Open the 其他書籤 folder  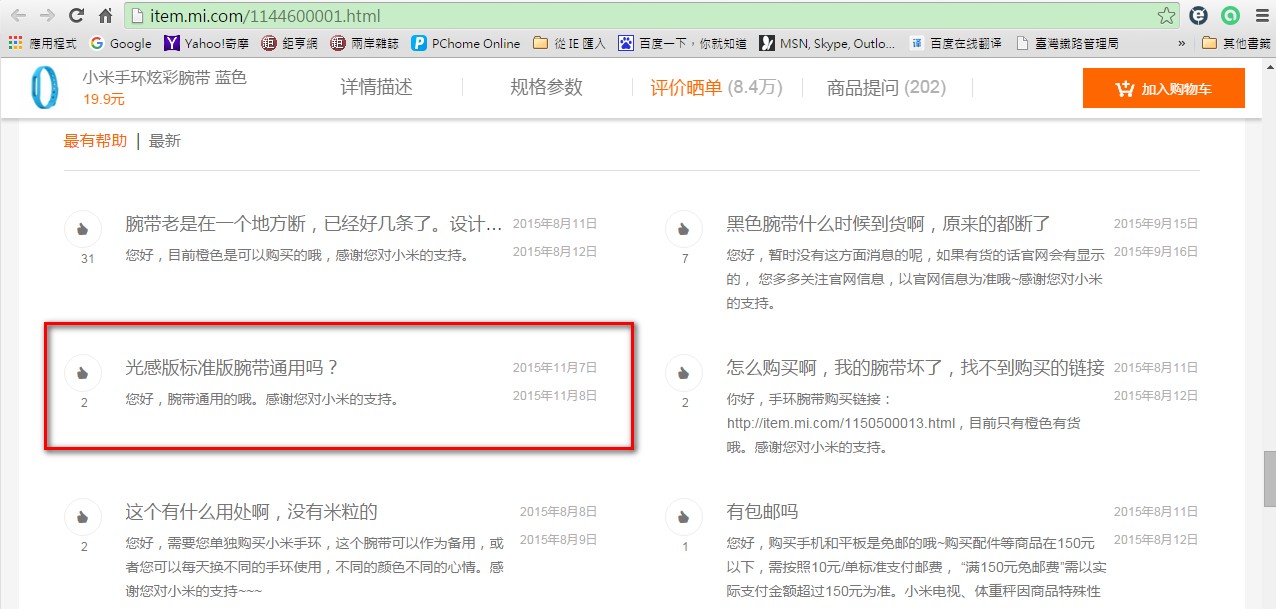coord(1236,43)
